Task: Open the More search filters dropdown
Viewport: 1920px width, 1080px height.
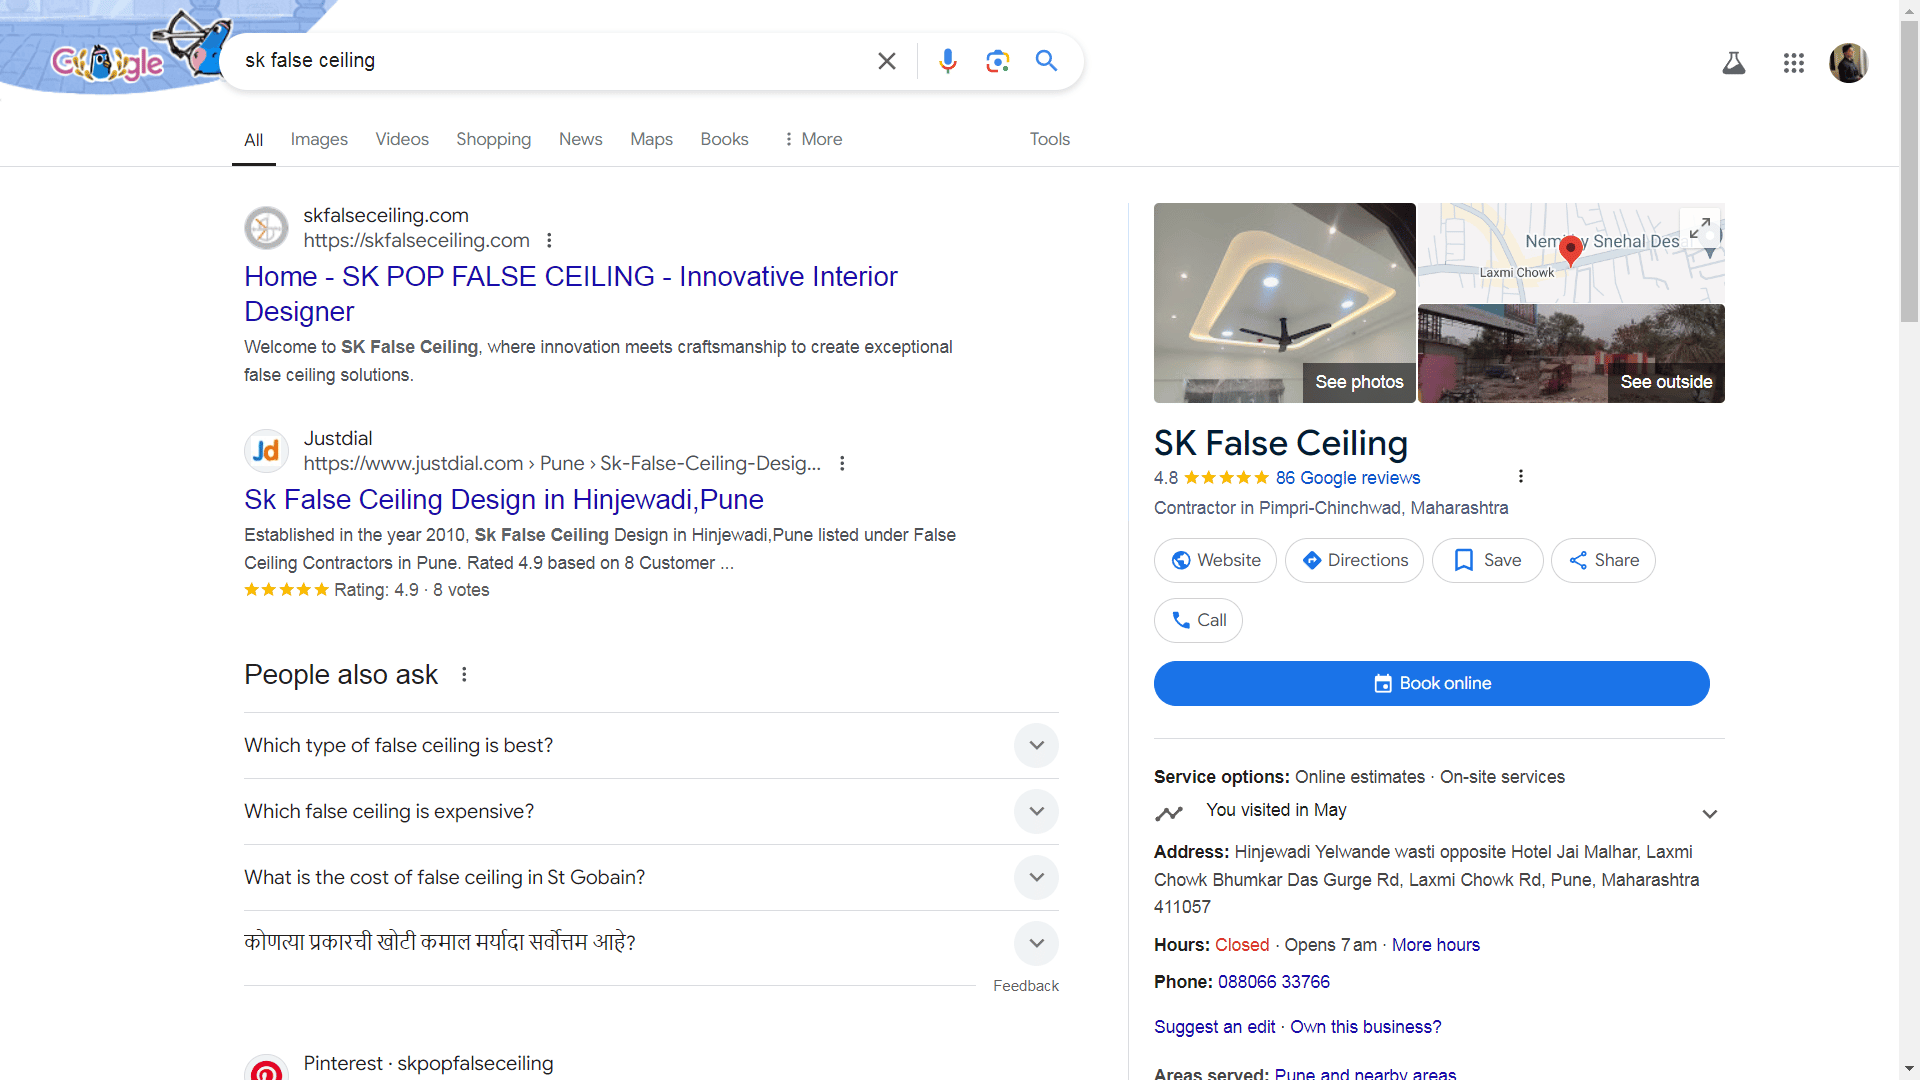Action: coord(812,139)
